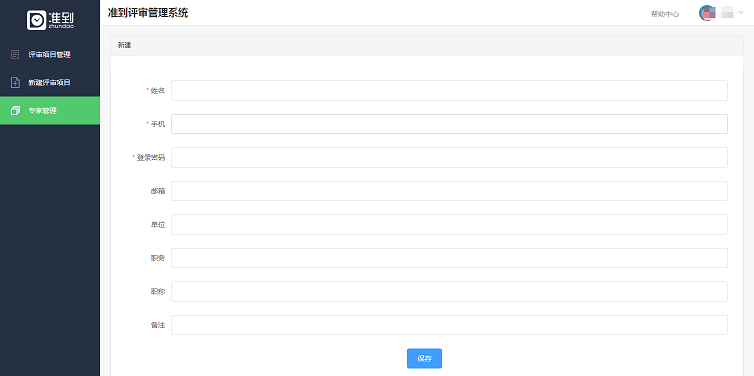Click the 准到评审管理系统 header title
The image size is (754, 376).
pos(148,13)
